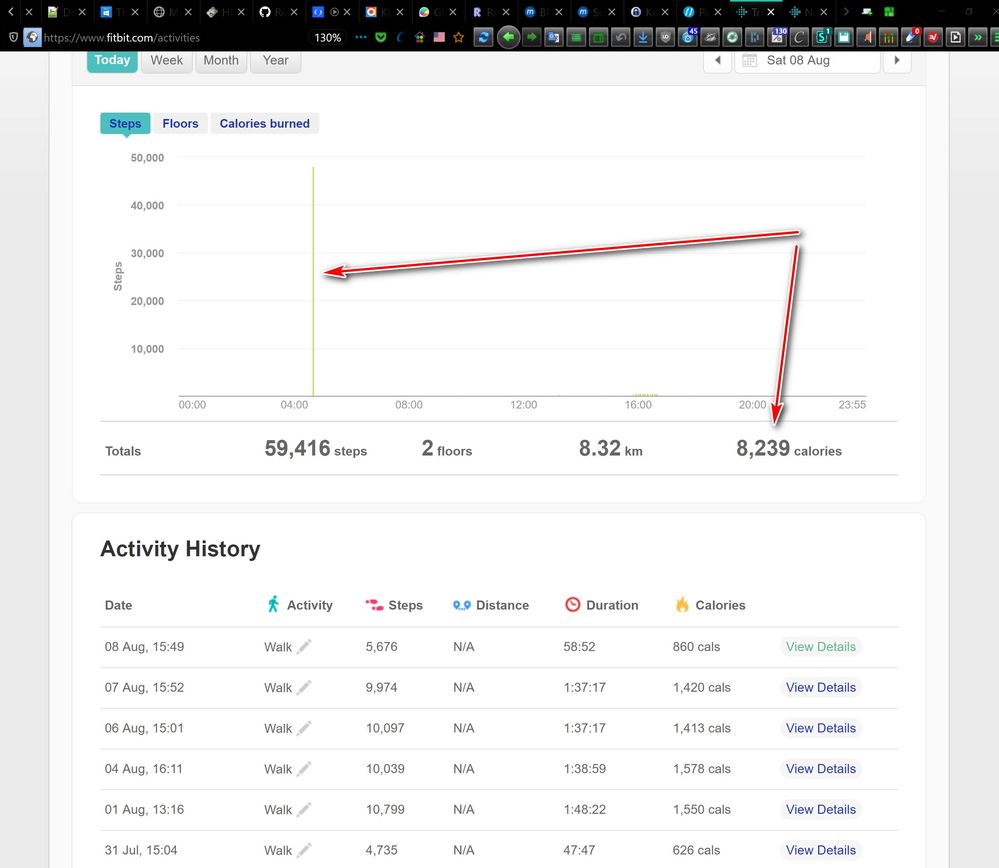
Task: Click the green forward navigation arrow
Action: tap(531, 38)
